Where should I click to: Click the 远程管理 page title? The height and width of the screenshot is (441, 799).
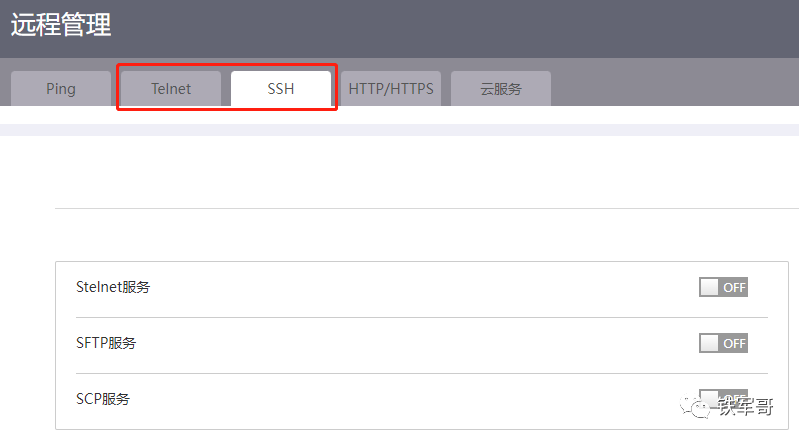click(61, 25)
